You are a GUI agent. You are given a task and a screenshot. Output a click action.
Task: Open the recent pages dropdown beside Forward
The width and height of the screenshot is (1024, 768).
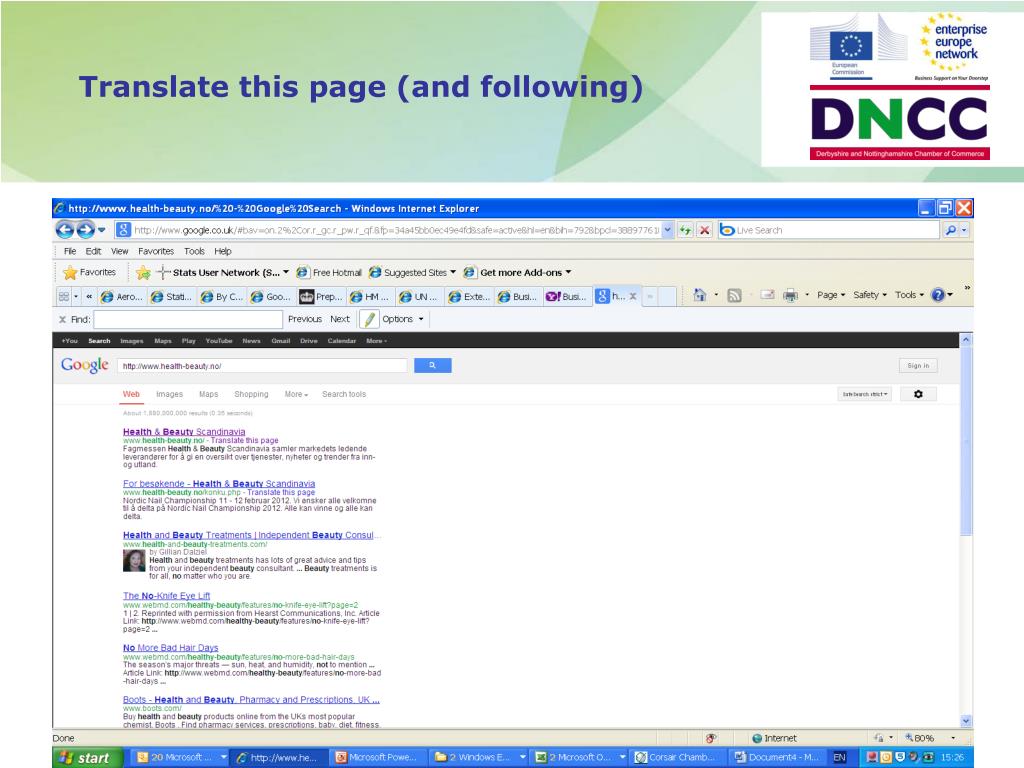(102, 230)
